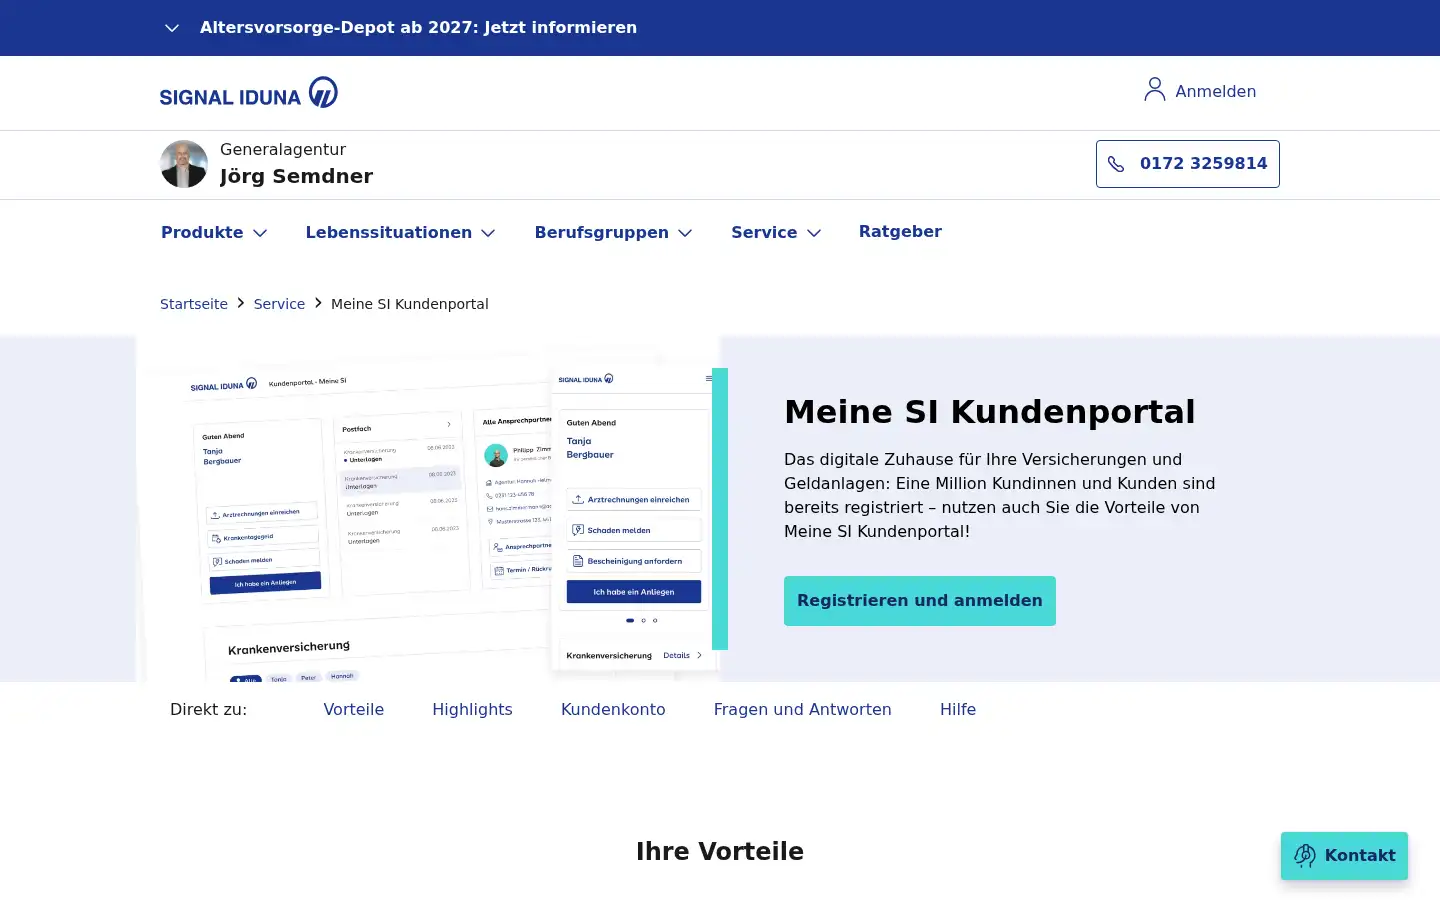Go to homepage via Signal Iduna logo
1440x900 pixels.
[249, 93]
